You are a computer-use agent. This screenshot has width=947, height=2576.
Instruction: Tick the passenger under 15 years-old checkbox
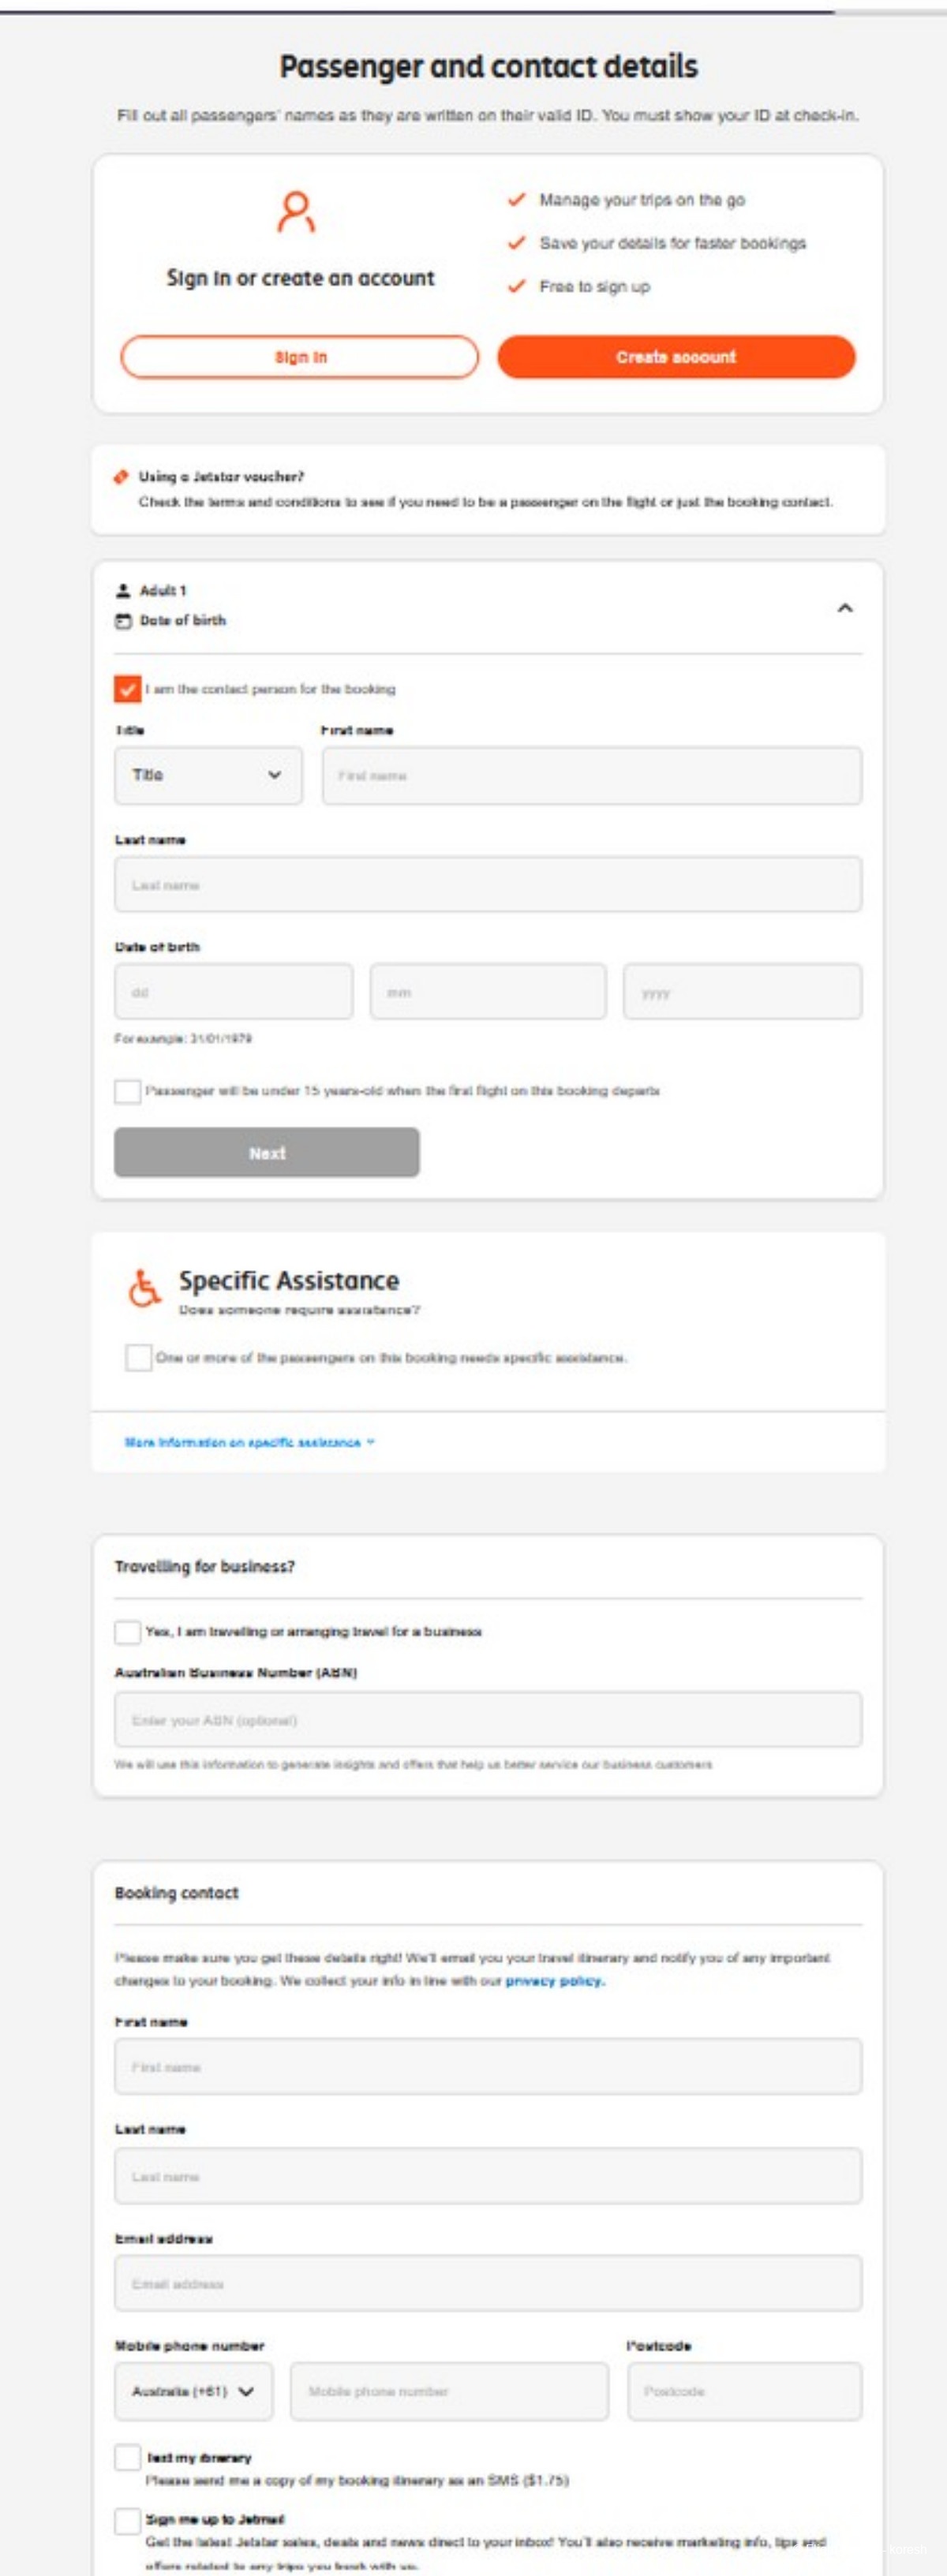127,1091
